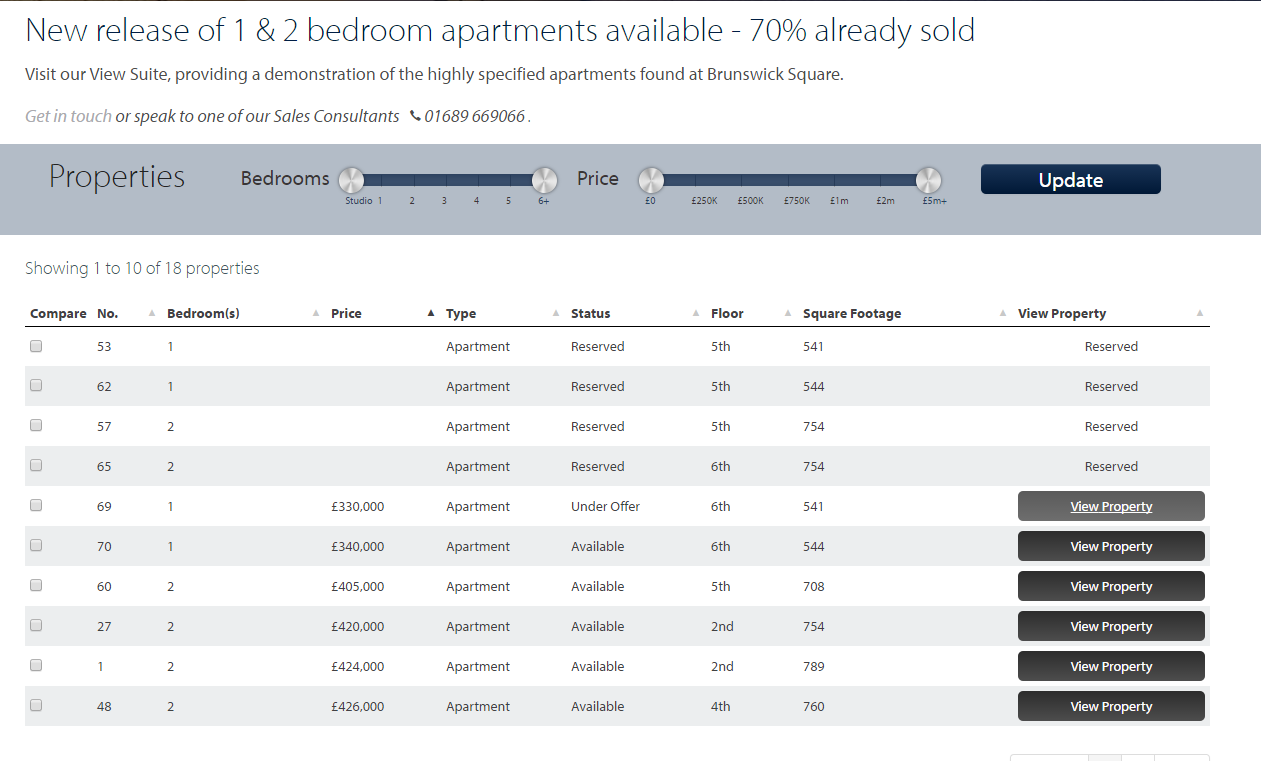Sort by Square Footage column arrow

(x=1003, y=313)
